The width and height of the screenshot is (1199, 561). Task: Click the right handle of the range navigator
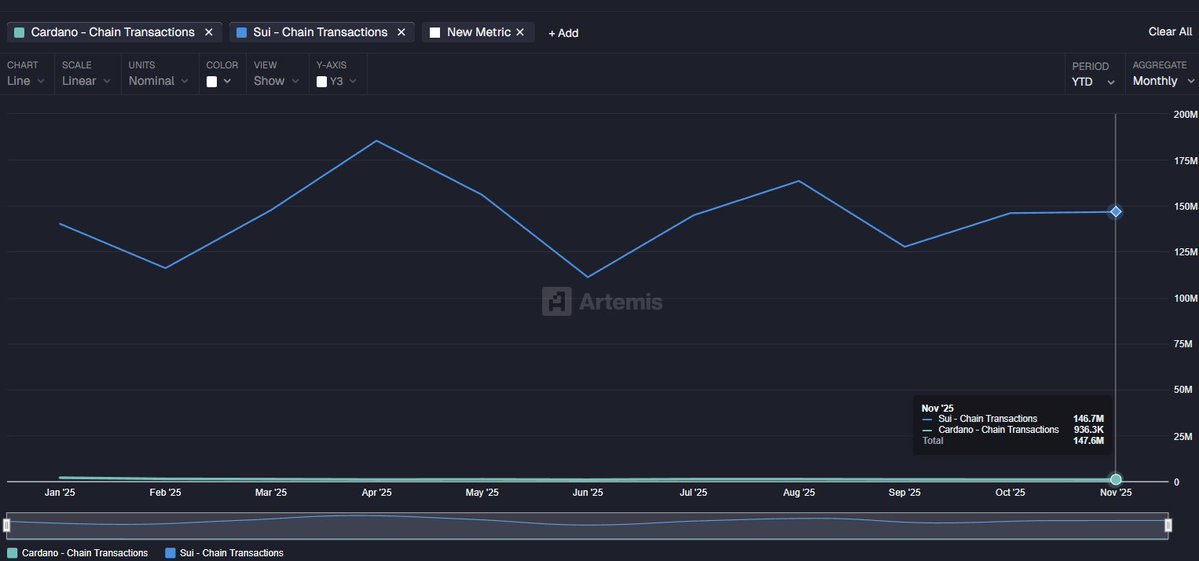click(1168, 525)
